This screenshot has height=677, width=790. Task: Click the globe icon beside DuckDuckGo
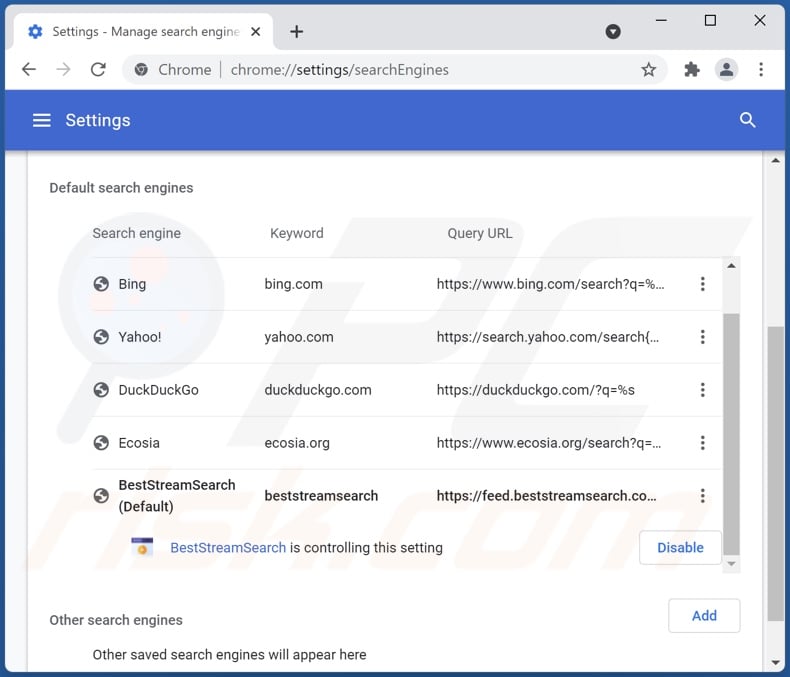pos(101,390)
